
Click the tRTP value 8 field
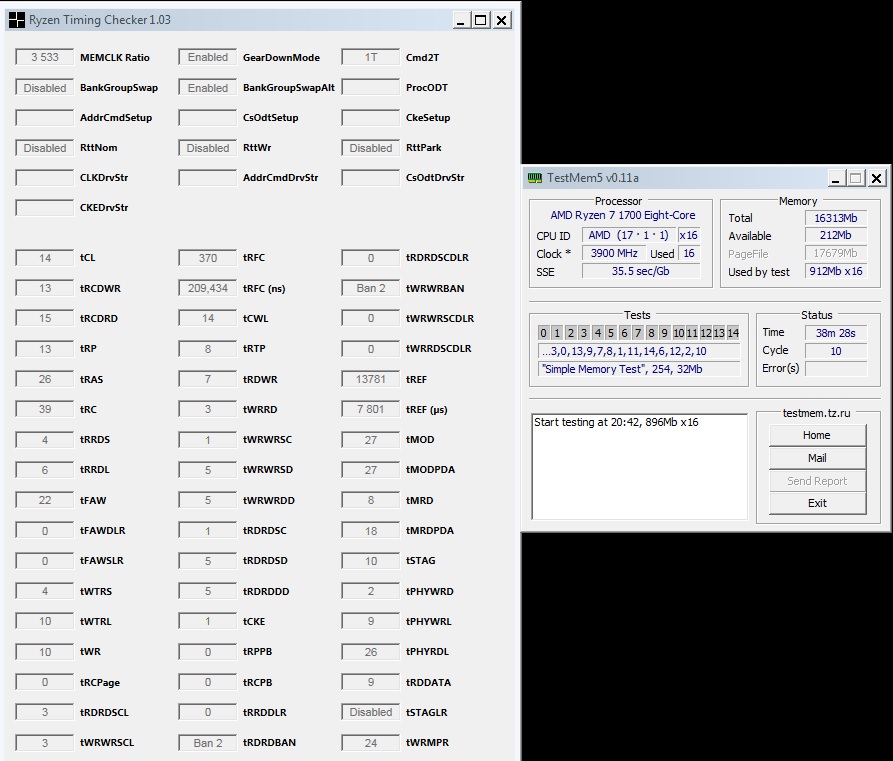point(207,349)
